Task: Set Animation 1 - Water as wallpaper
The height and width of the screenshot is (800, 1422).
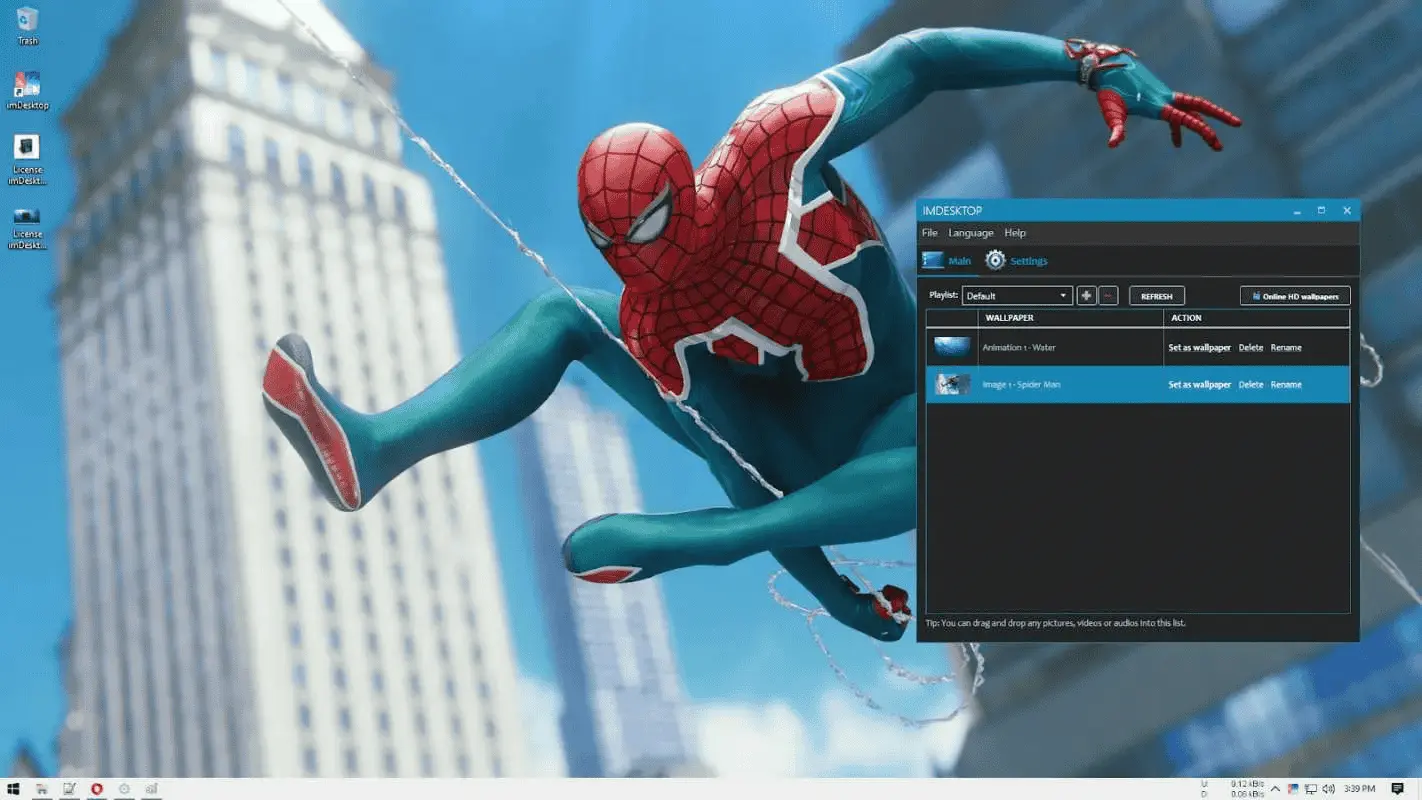Action: pyautogui.click(x=1200, y=348)
